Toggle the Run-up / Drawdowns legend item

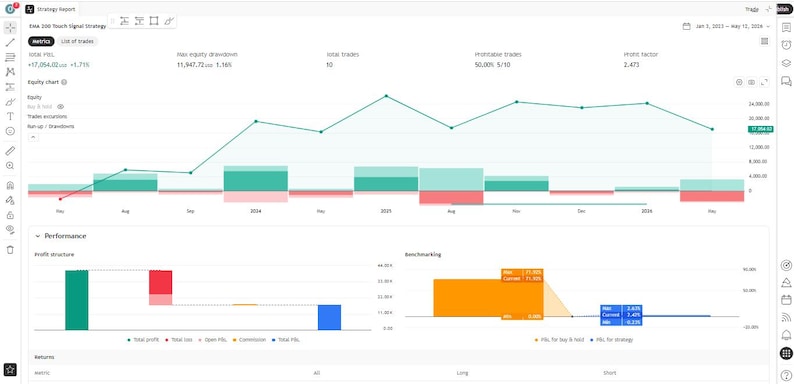[51, 126]
